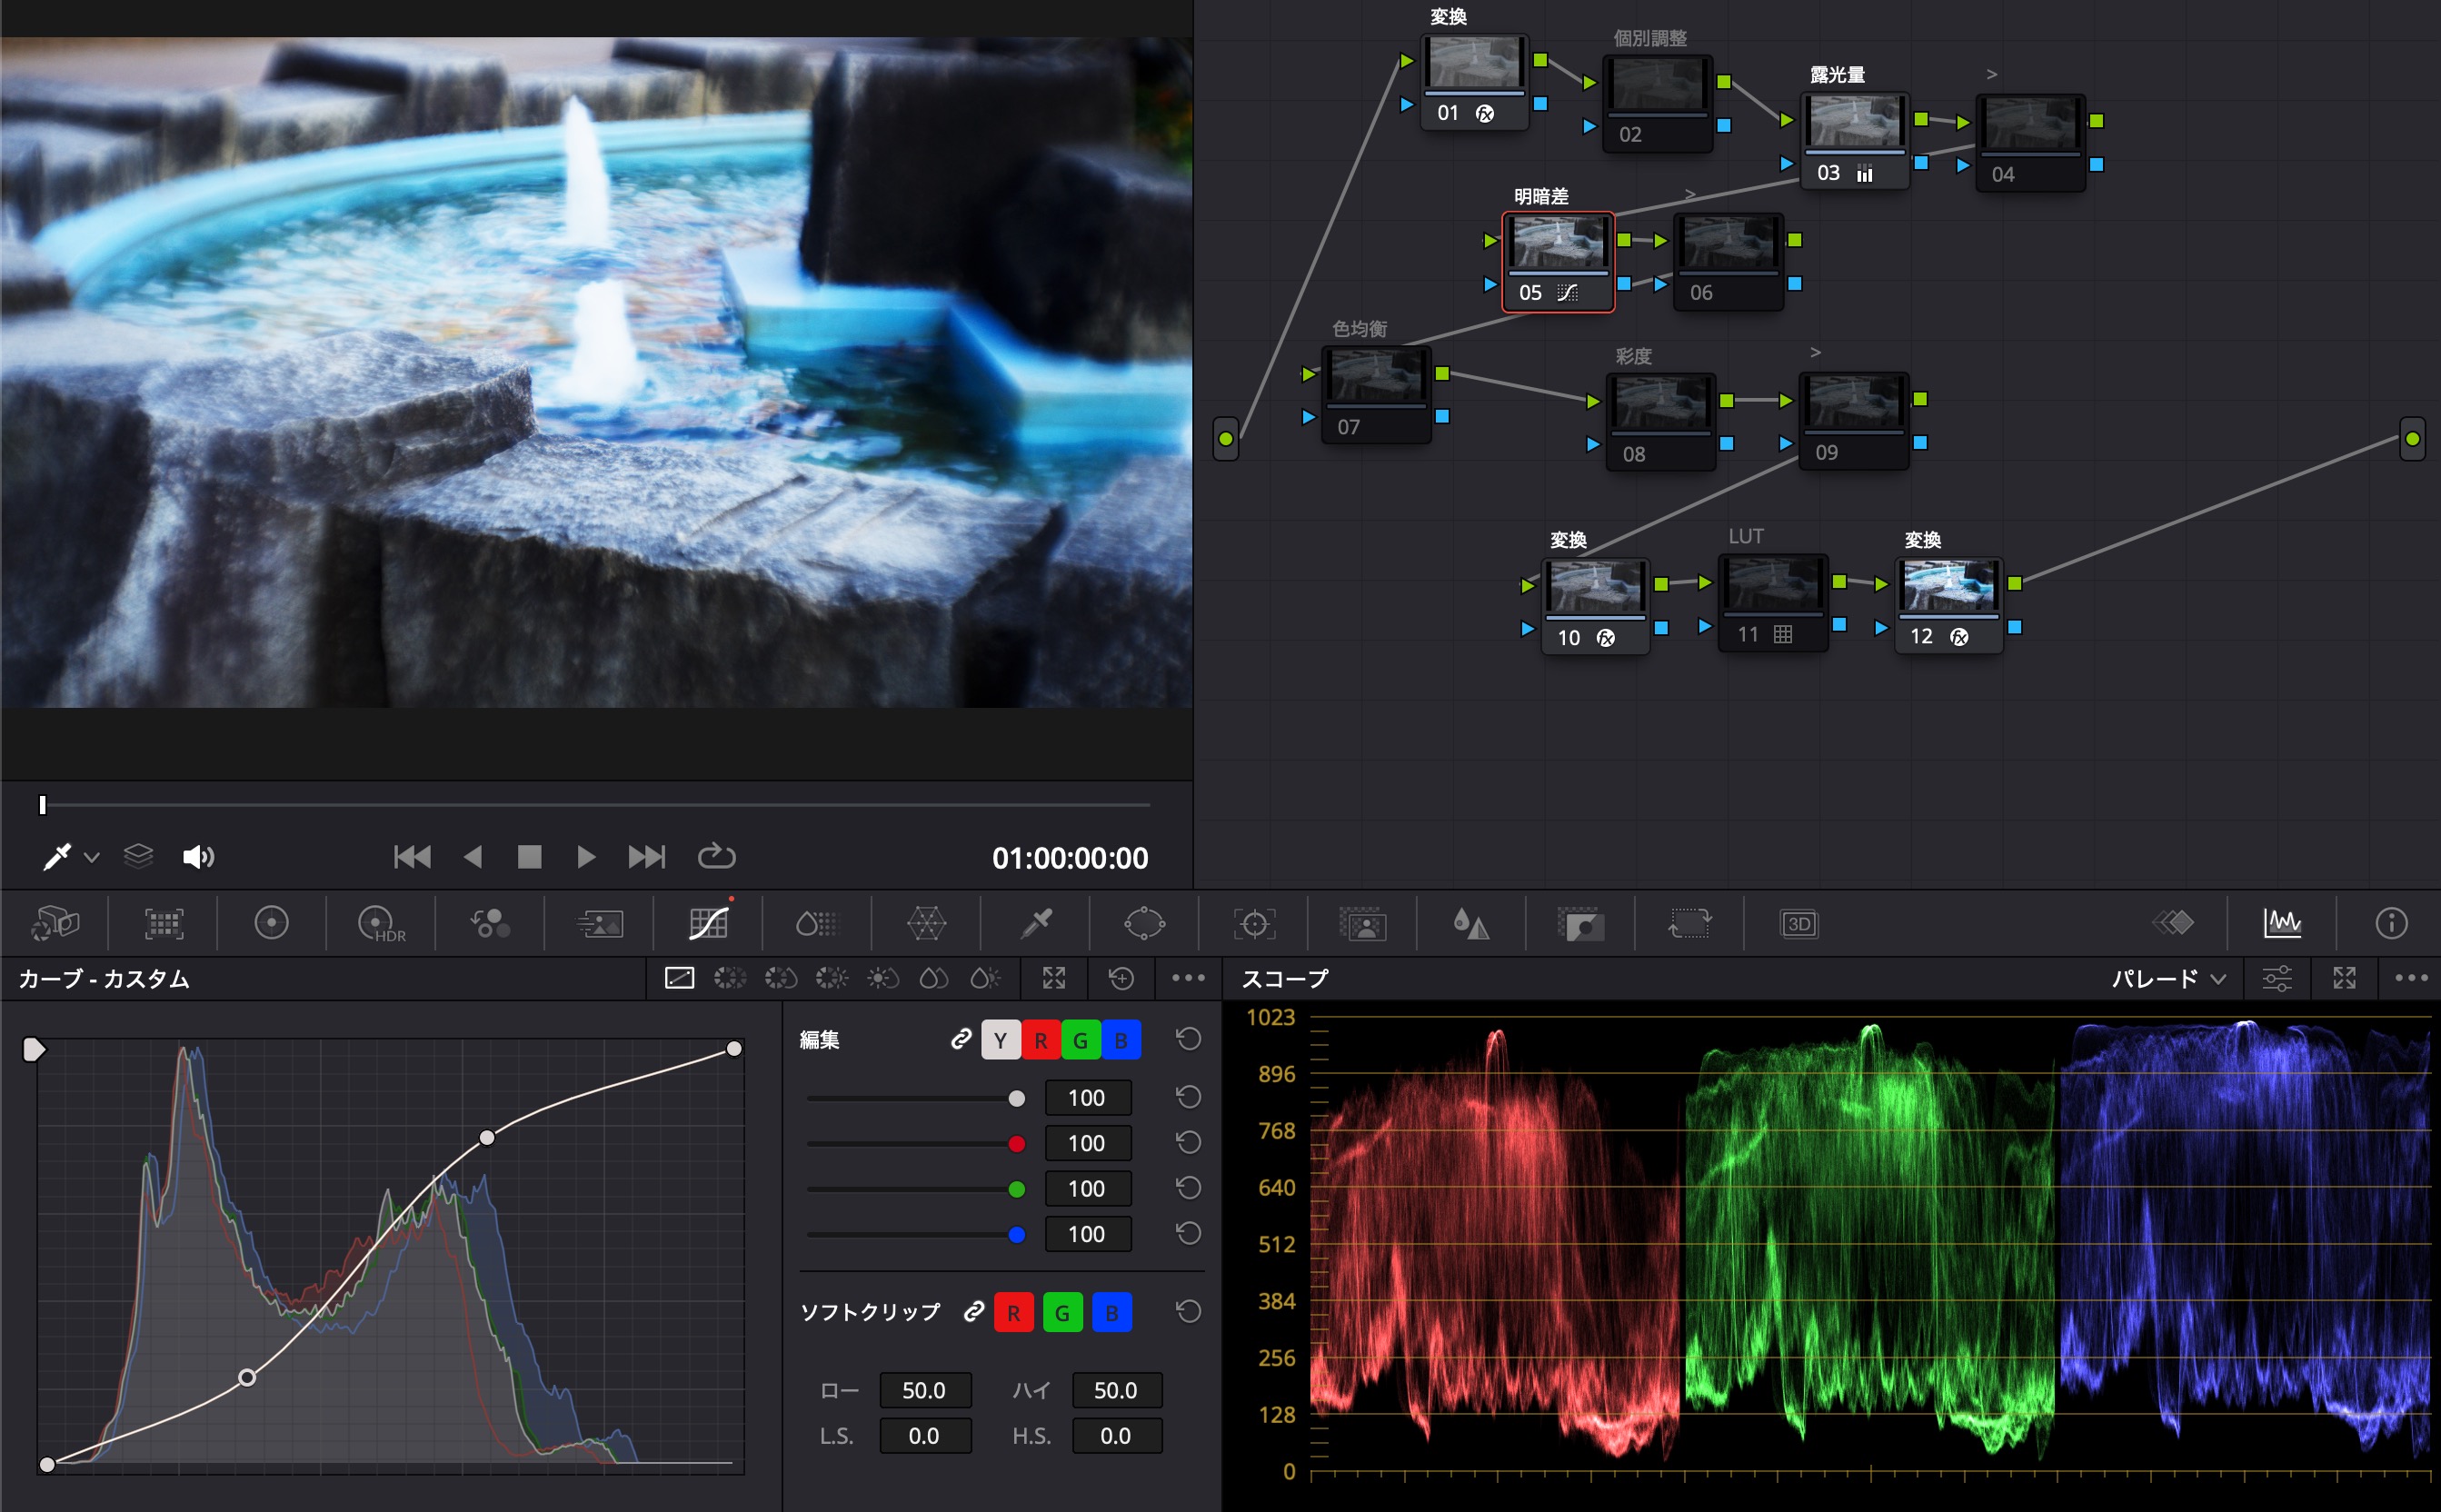The width and height of the screenshot is (2441, 1512).
Task: Click the play forward button
Action: click(587, 857)
